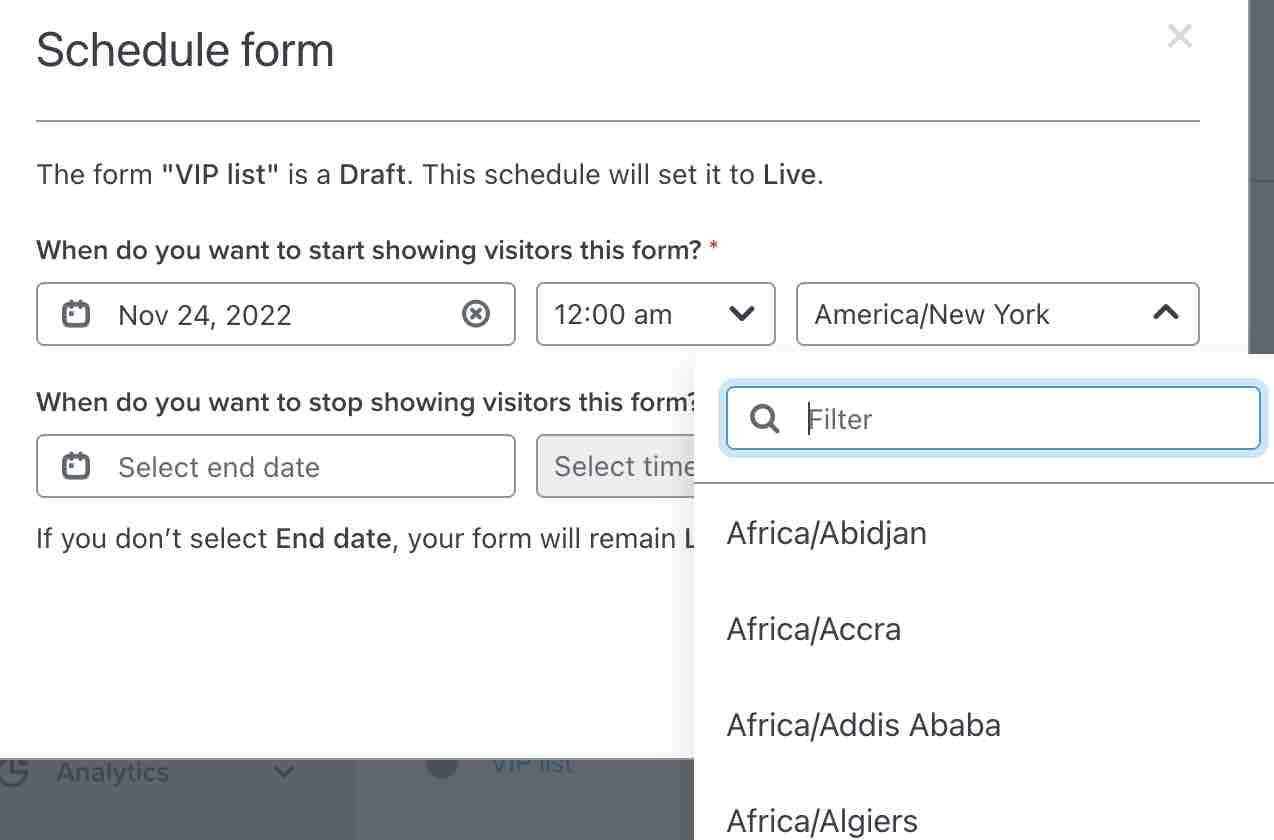
Task: Pick Africa/Addis Ababa as the timezone
Action: pyautogui.click(x=863, y=724)
